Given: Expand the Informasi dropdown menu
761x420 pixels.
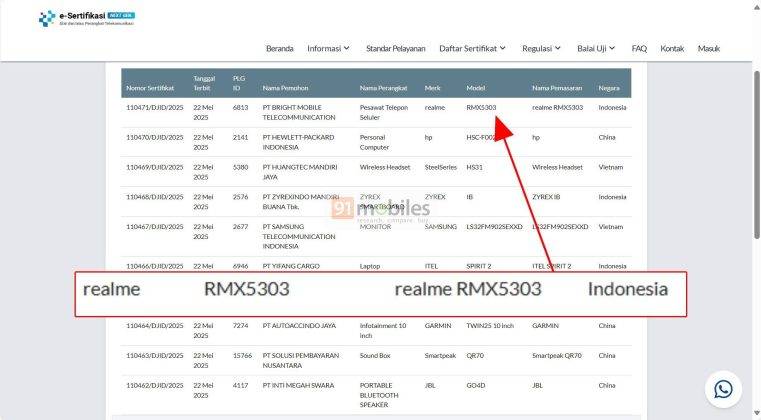Looking at the screenshot, I should pyautogui.click(x=328, y=49).
